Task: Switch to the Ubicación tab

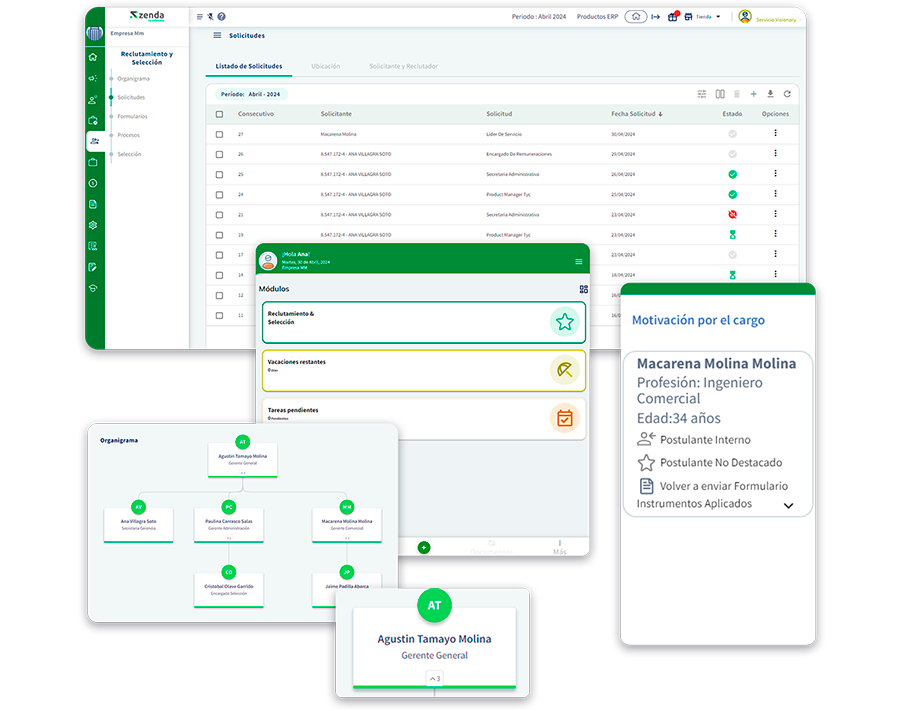Action: [x=325, y=66]
